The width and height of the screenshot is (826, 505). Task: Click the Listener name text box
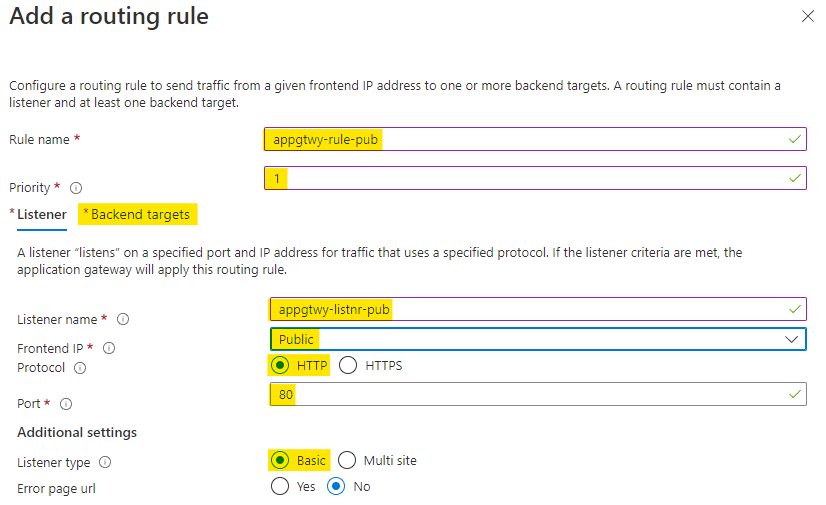tap(537, 310)
